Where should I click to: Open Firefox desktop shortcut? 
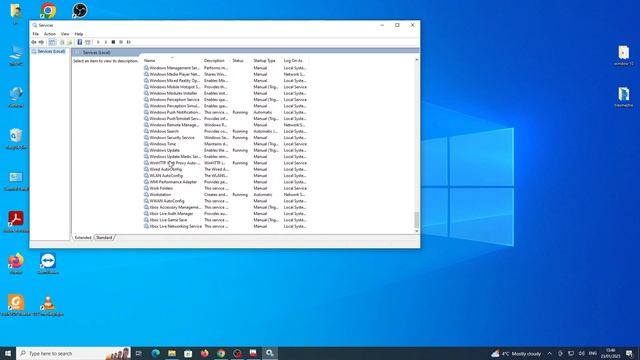pyautogui.click(x=16, y=263)
